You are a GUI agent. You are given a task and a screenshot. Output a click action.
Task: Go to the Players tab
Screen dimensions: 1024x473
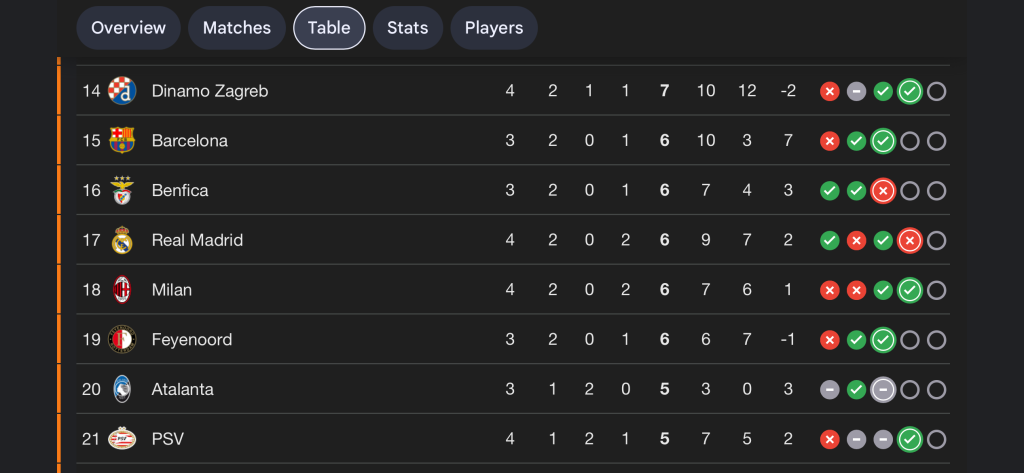(x=494, y=28)
